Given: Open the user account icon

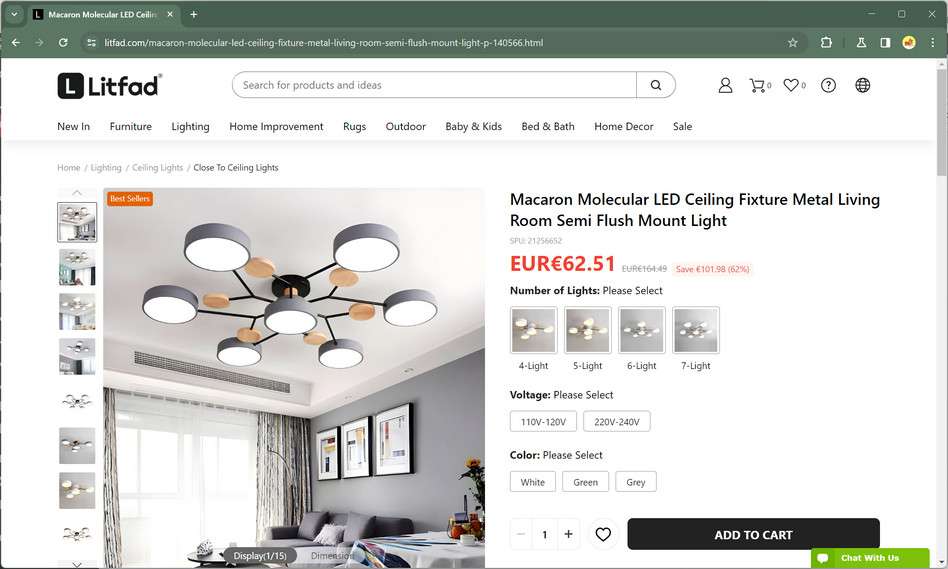Looking at the screenshot, I should point(725,85).
